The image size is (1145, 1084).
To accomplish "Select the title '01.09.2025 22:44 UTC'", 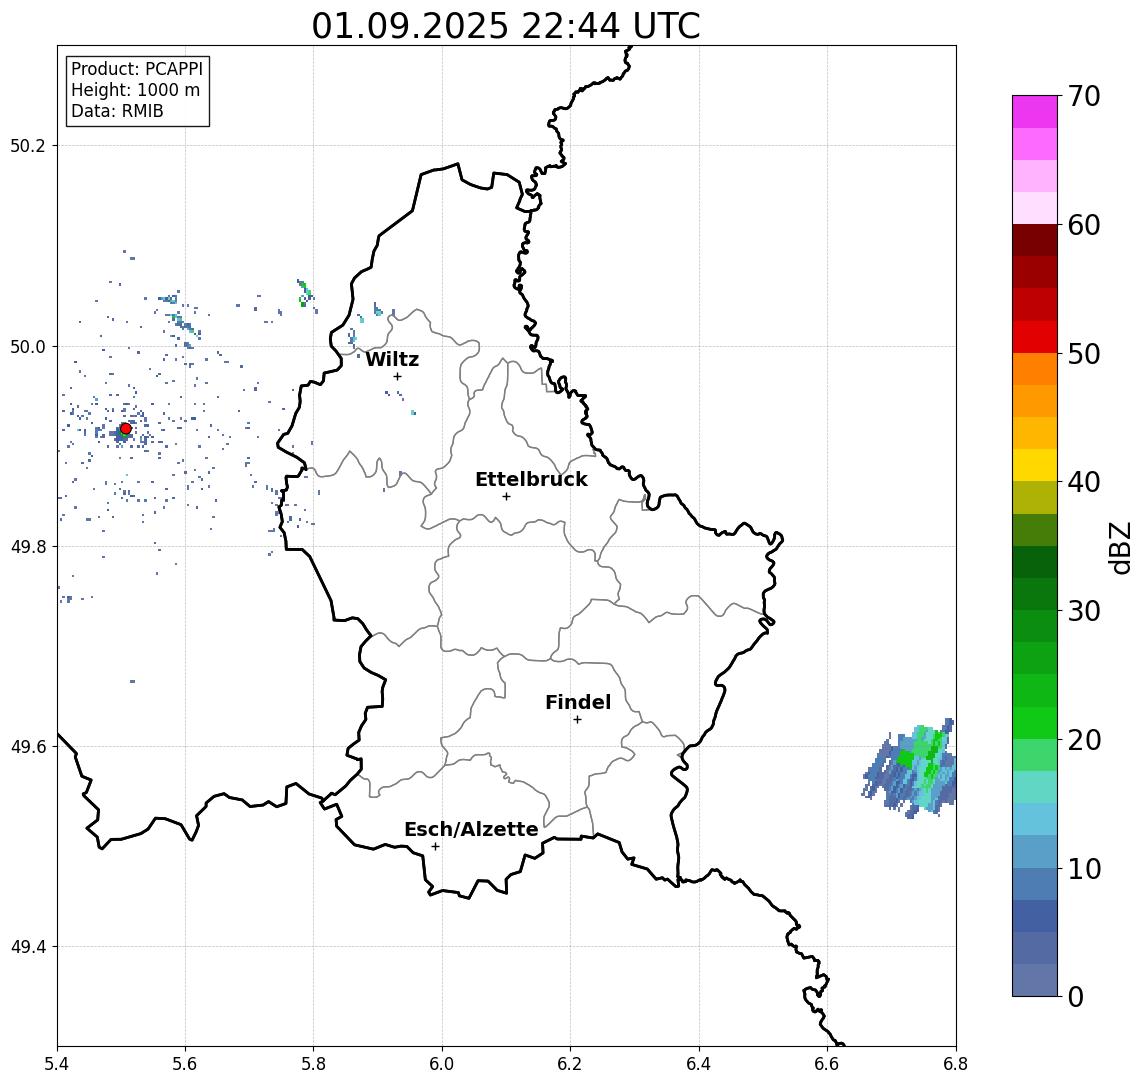I will (x=506, y=26).
